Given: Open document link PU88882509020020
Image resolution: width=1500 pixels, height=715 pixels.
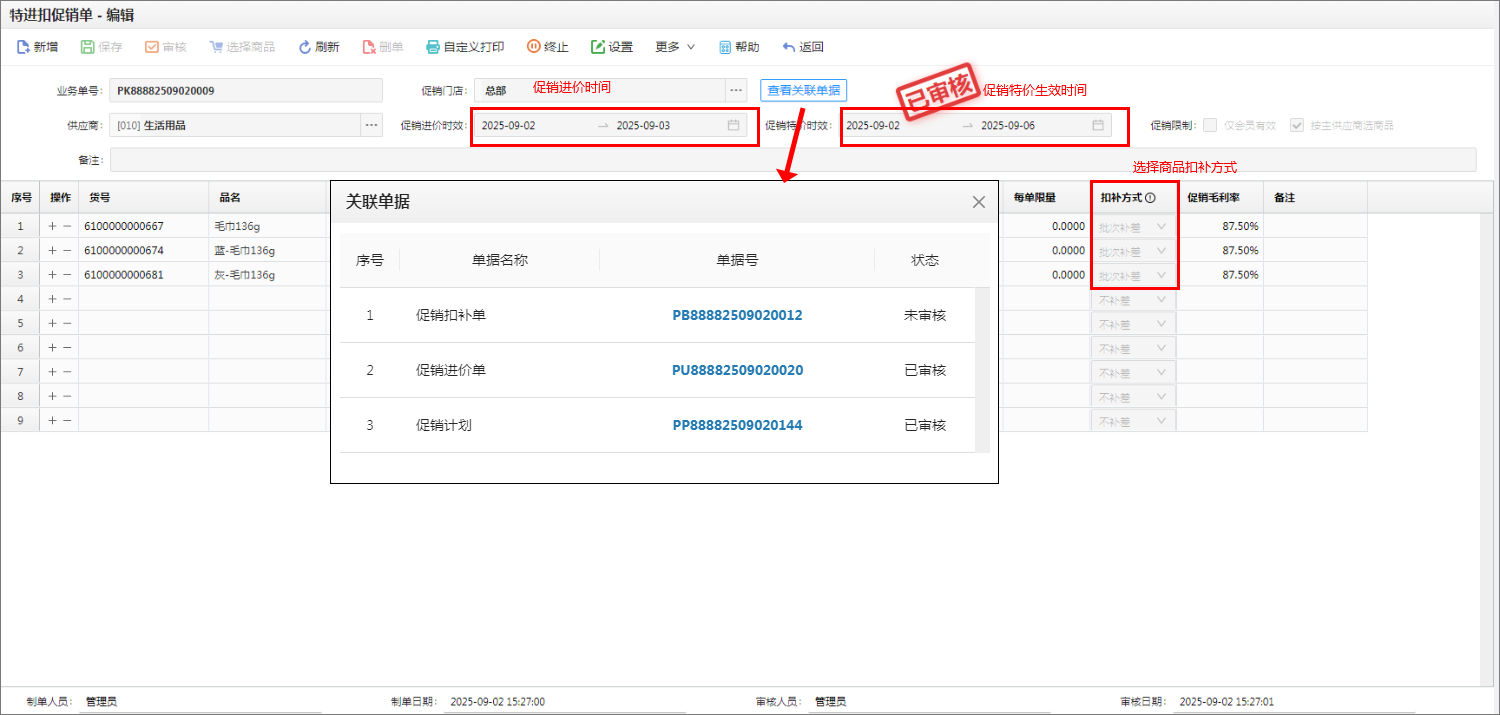Looking at the screenshot, I should click(737, 370).
